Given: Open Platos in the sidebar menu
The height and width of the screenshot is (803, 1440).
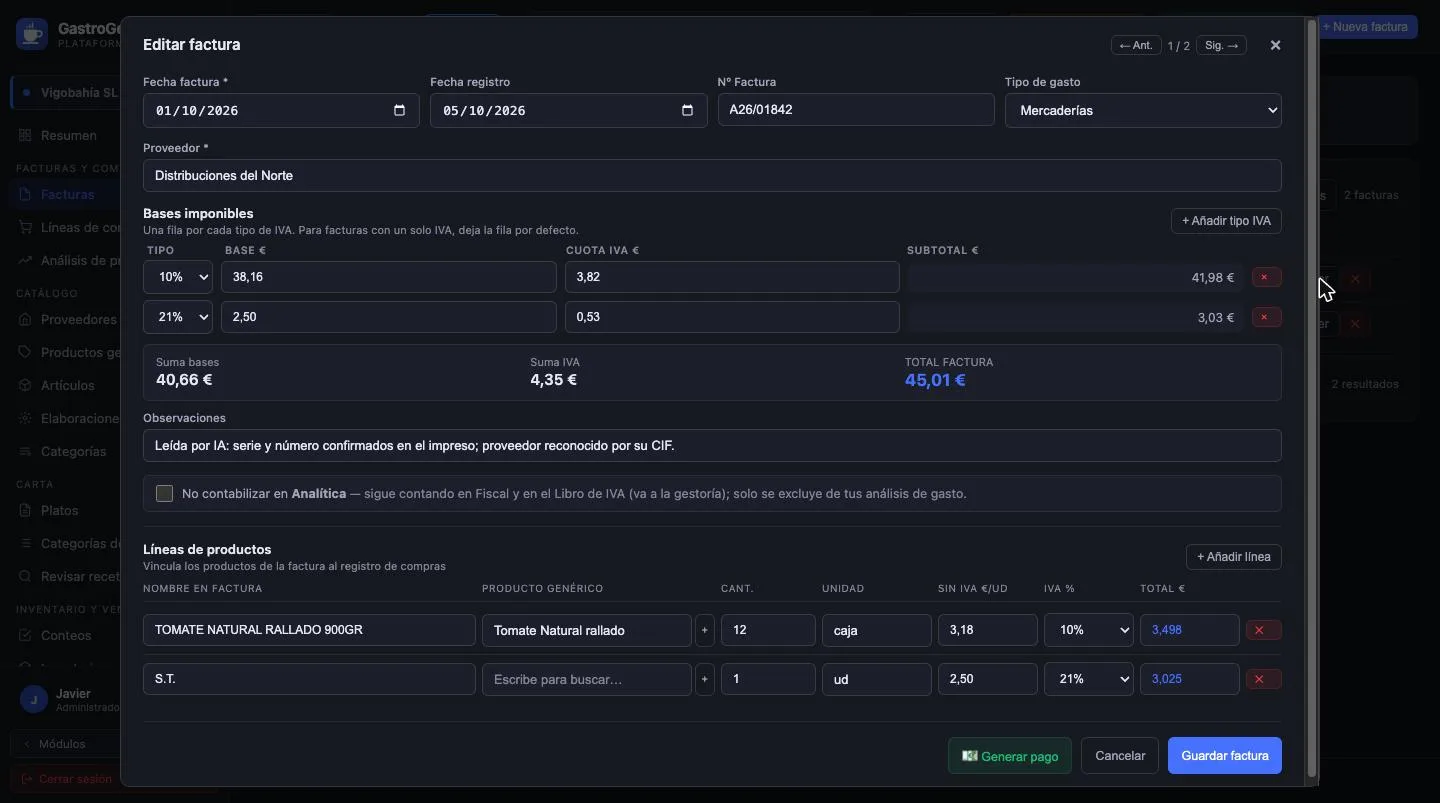Looking at the screenshot, I should tap(59, 510).
